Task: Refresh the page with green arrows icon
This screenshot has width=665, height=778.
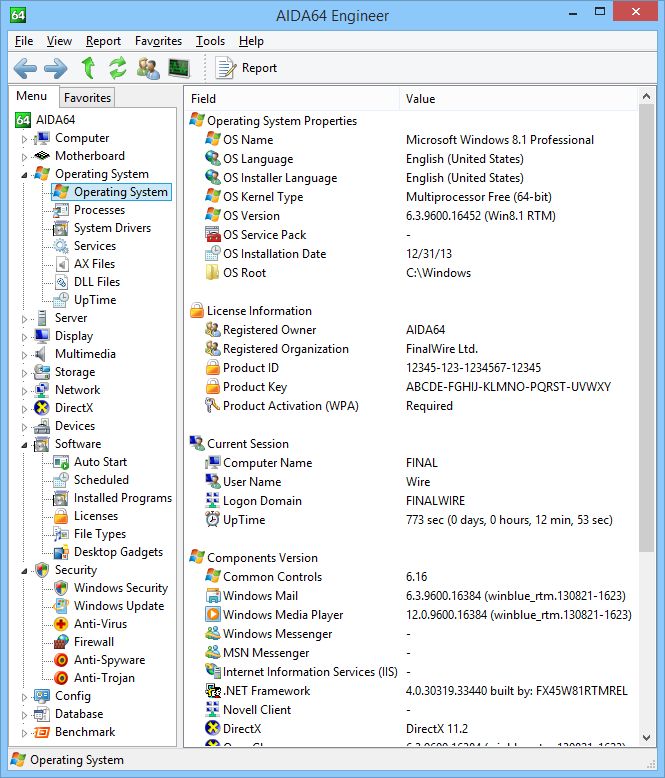Action: coord(118,68)
